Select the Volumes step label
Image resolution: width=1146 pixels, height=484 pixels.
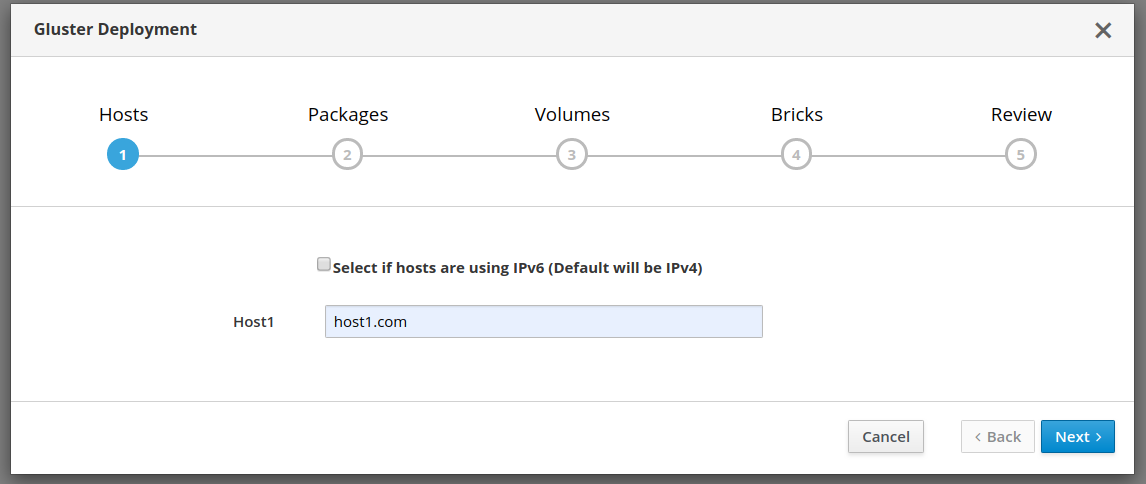[572, 115]
